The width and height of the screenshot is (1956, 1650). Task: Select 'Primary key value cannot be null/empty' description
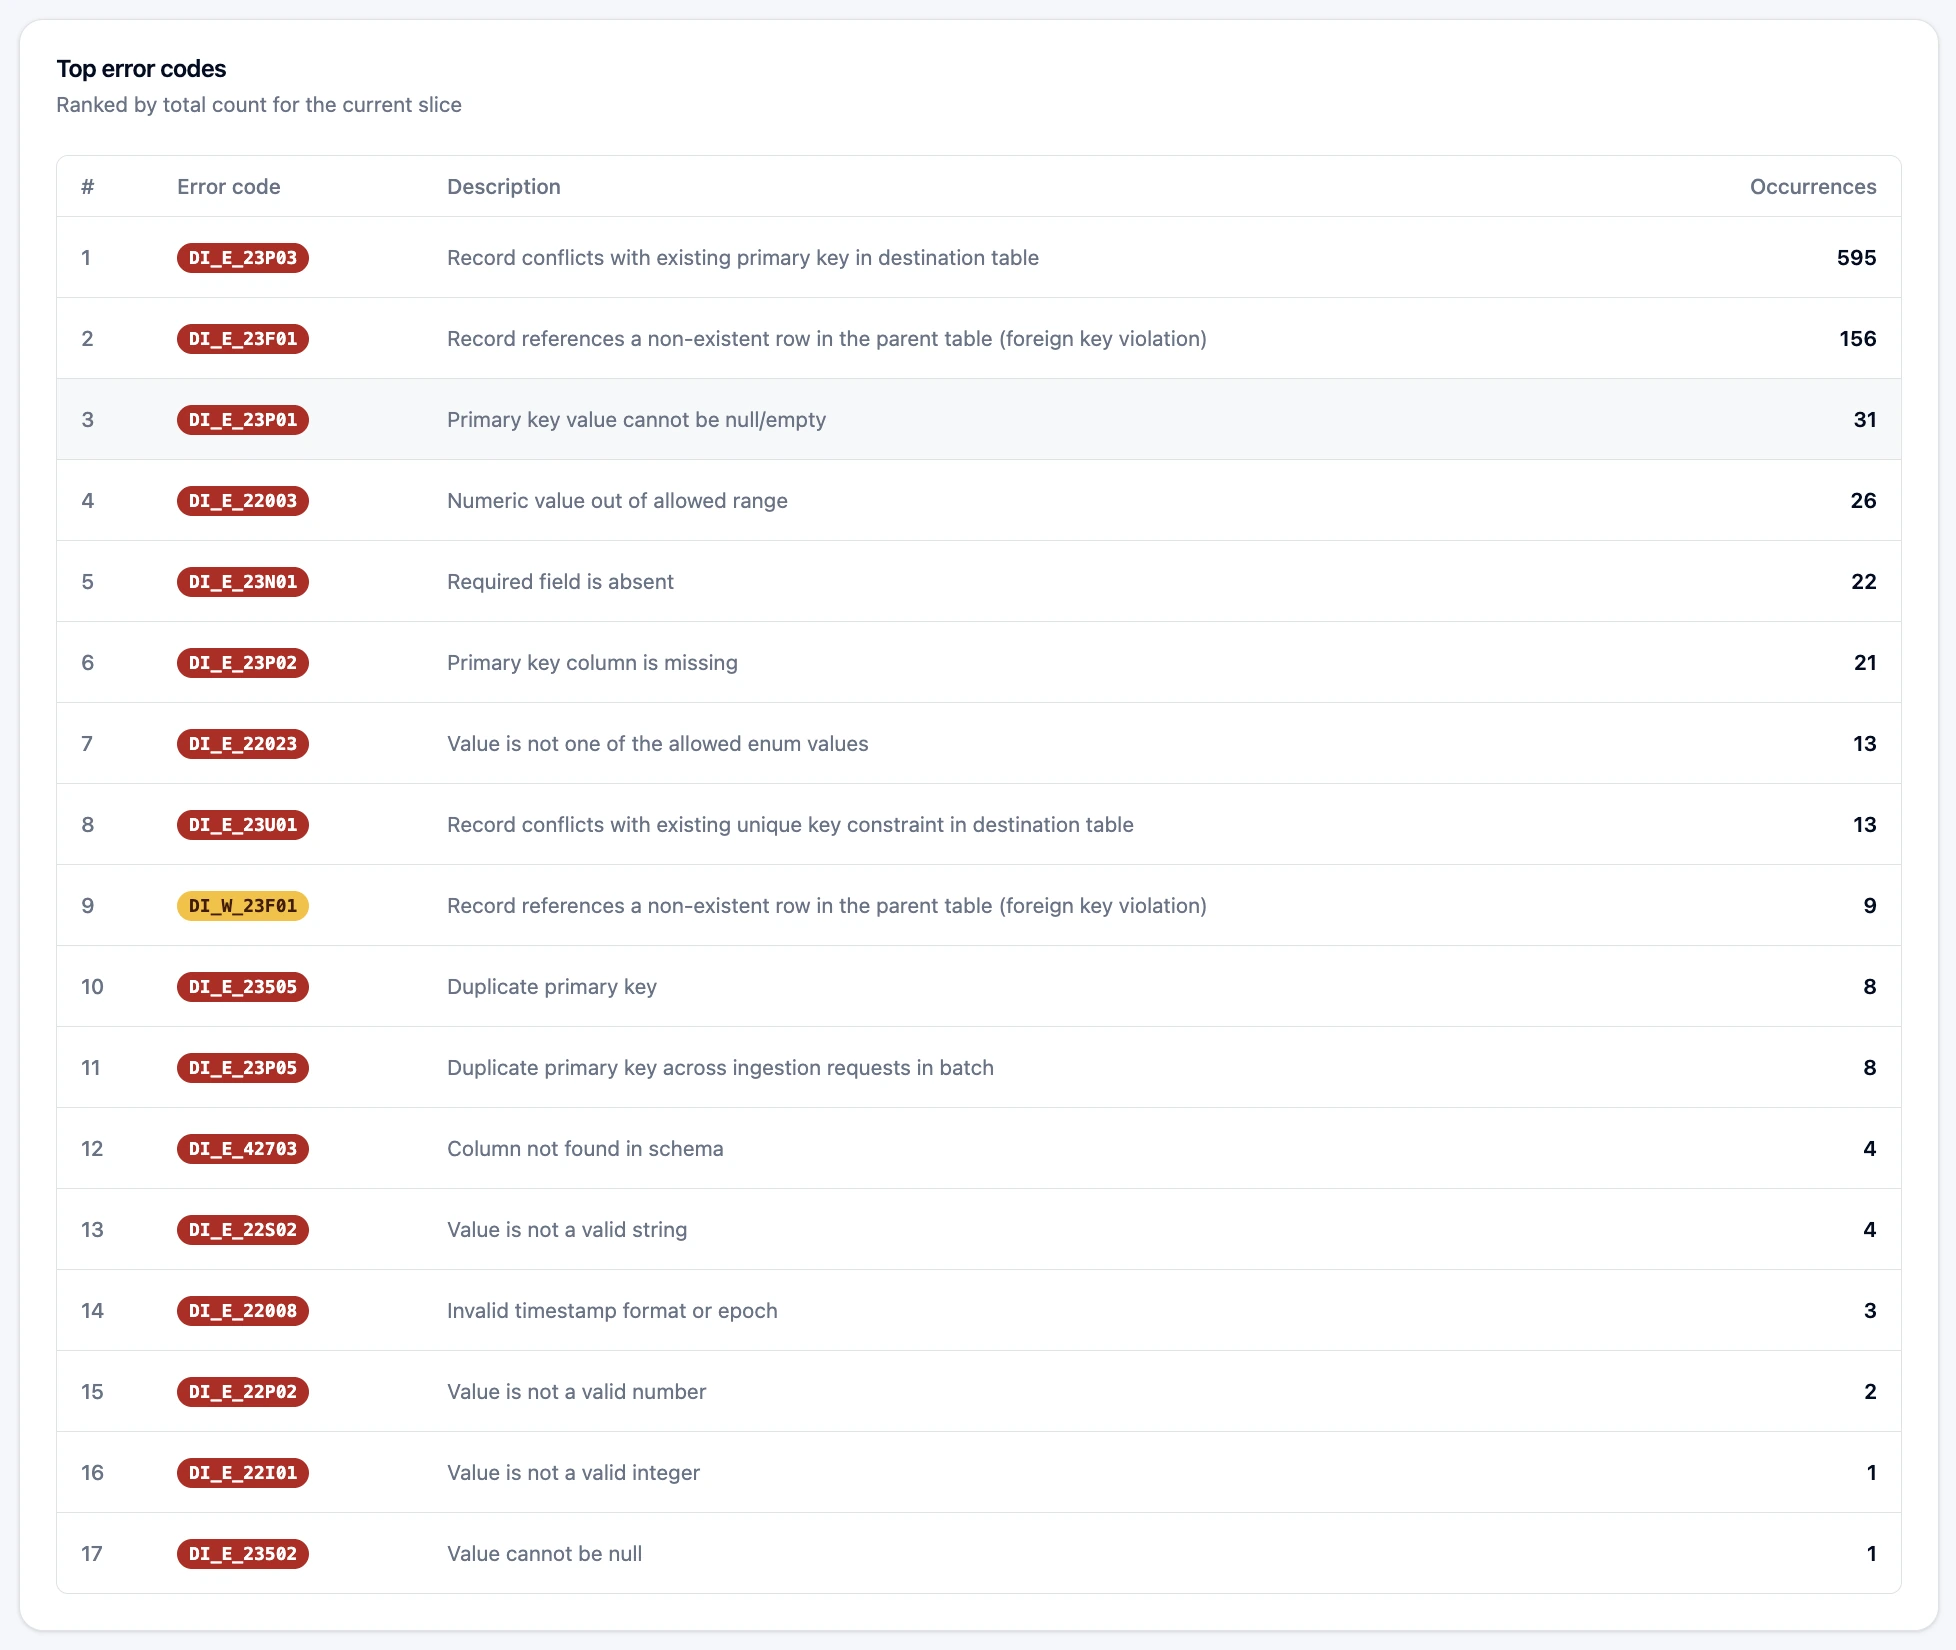637,420
